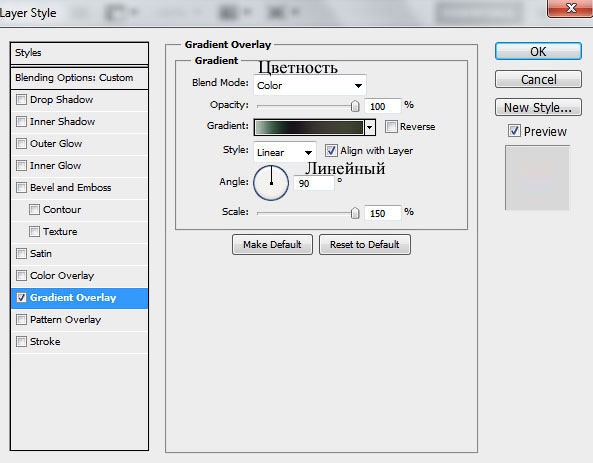Check the Contour checkbox
Screen dimensions: 593x463
pos(34,210)
